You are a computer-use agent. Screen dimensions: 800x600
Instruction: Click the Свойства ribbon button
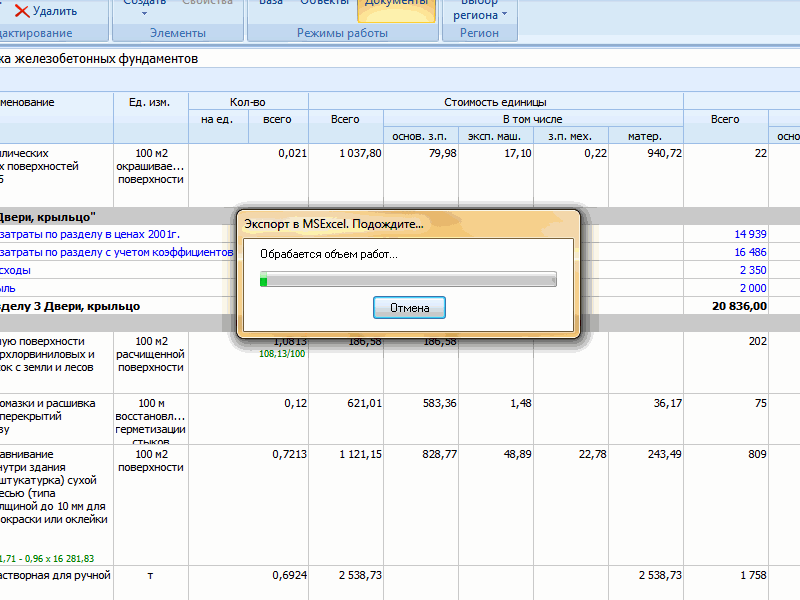click(208, 5)
